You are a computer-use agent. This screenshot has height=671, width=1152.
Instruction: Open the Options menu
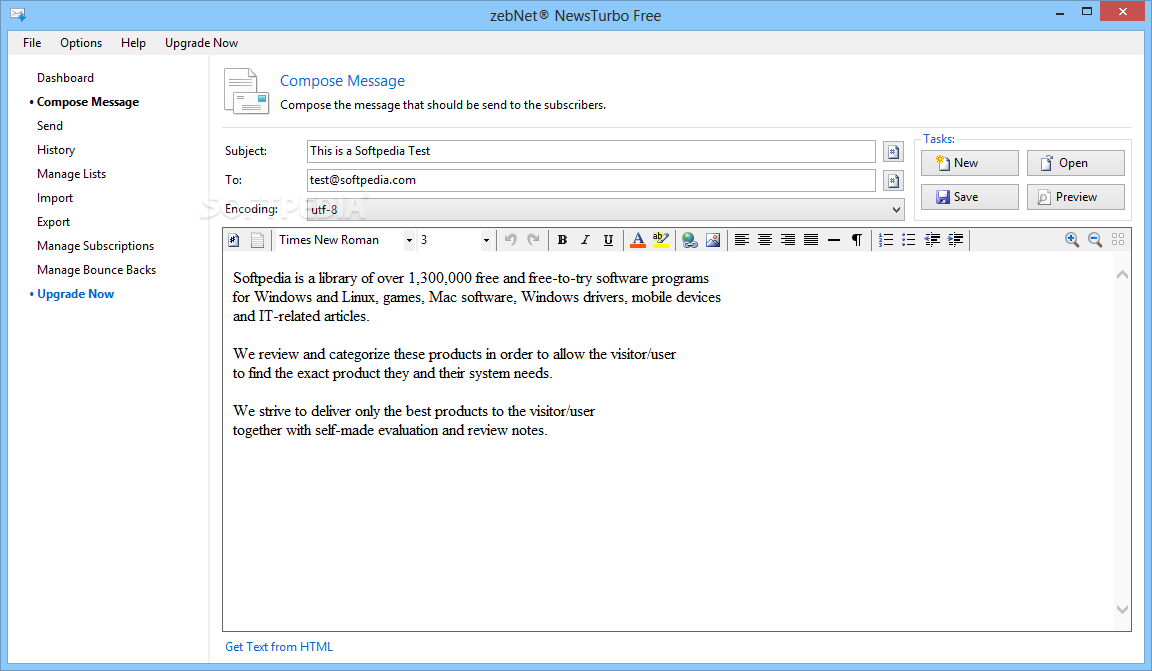[x=81, y=43]
